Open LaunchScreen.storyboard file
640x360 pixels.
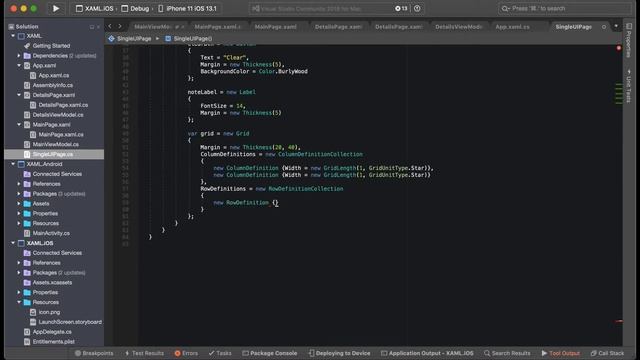pyautogui.click(x=70, y=322)
